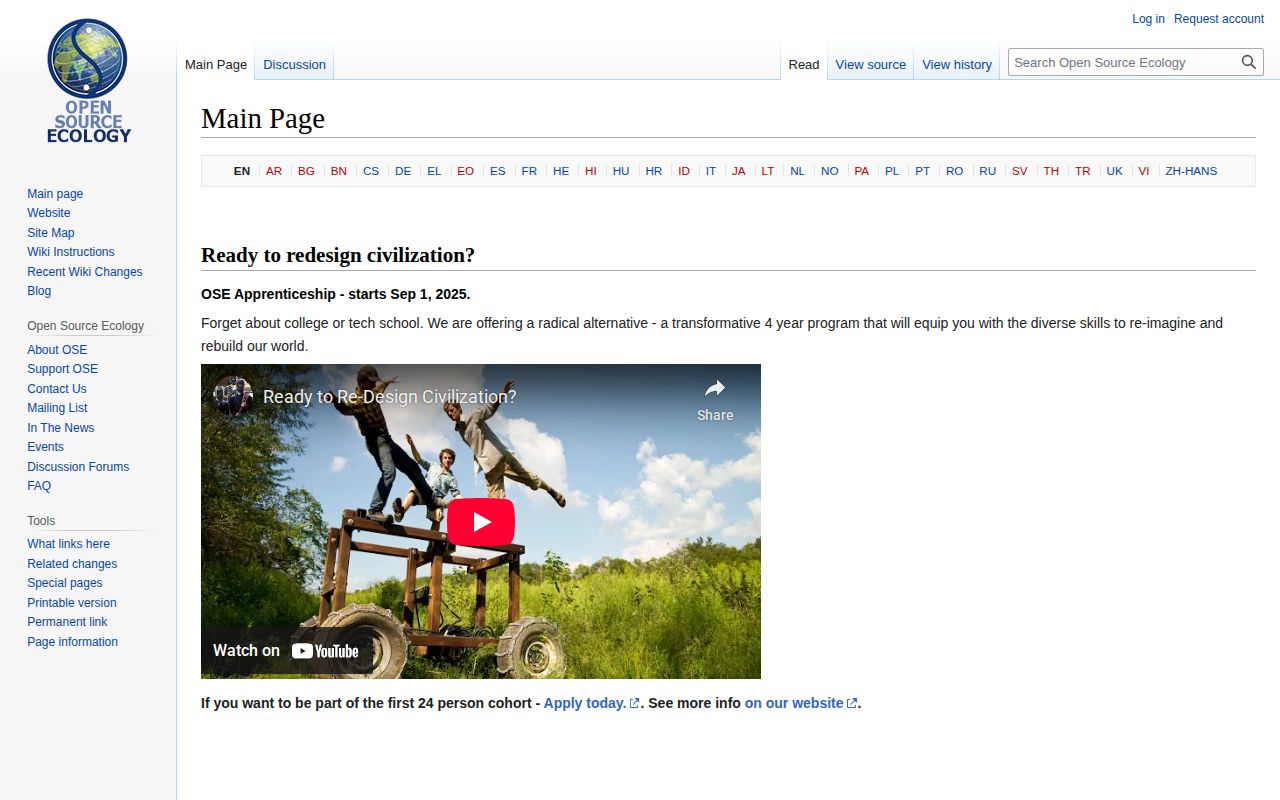1280x800 pixels.
Task: Open the View source page
Action: 870,64
